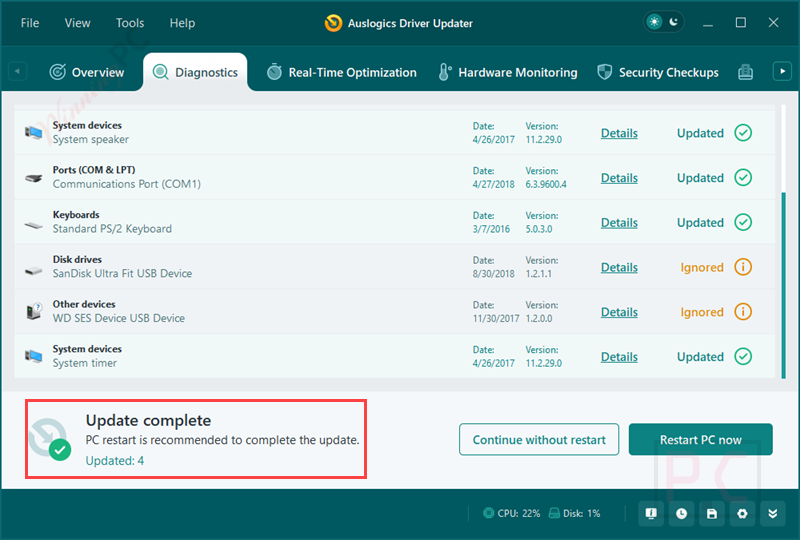Screen dimensions: 800x540
Task: Click the Ports (COM & LPT) device icon
Action: [34, 178]
